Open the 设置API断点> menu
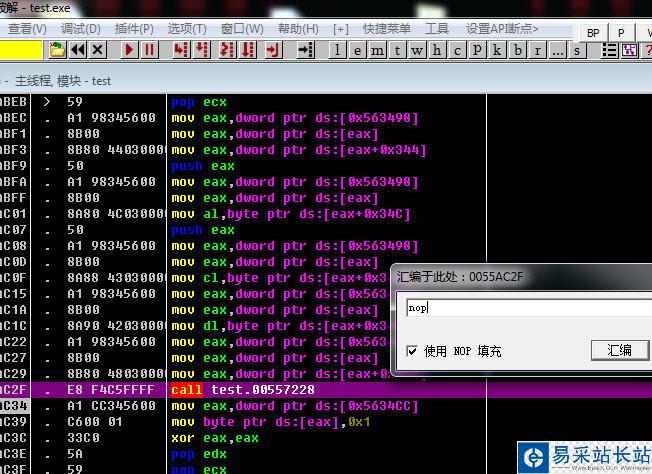The width and height of the screenshot is (652, 474). coord(502,29)
